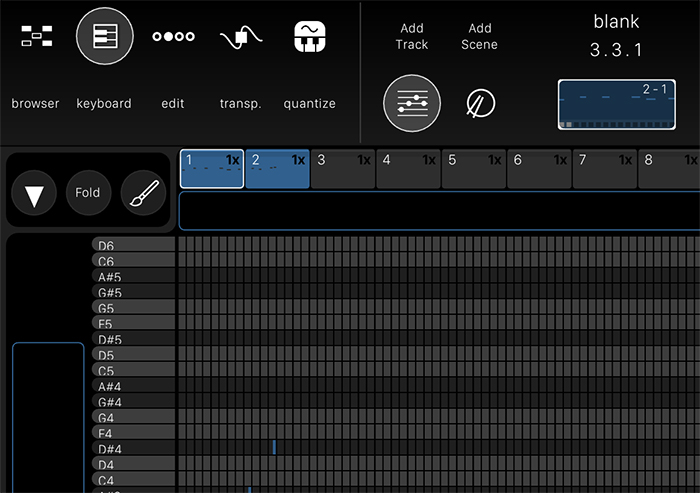Toggle the mixer sliders button
The image size is (700, 493).
[412, 103]
